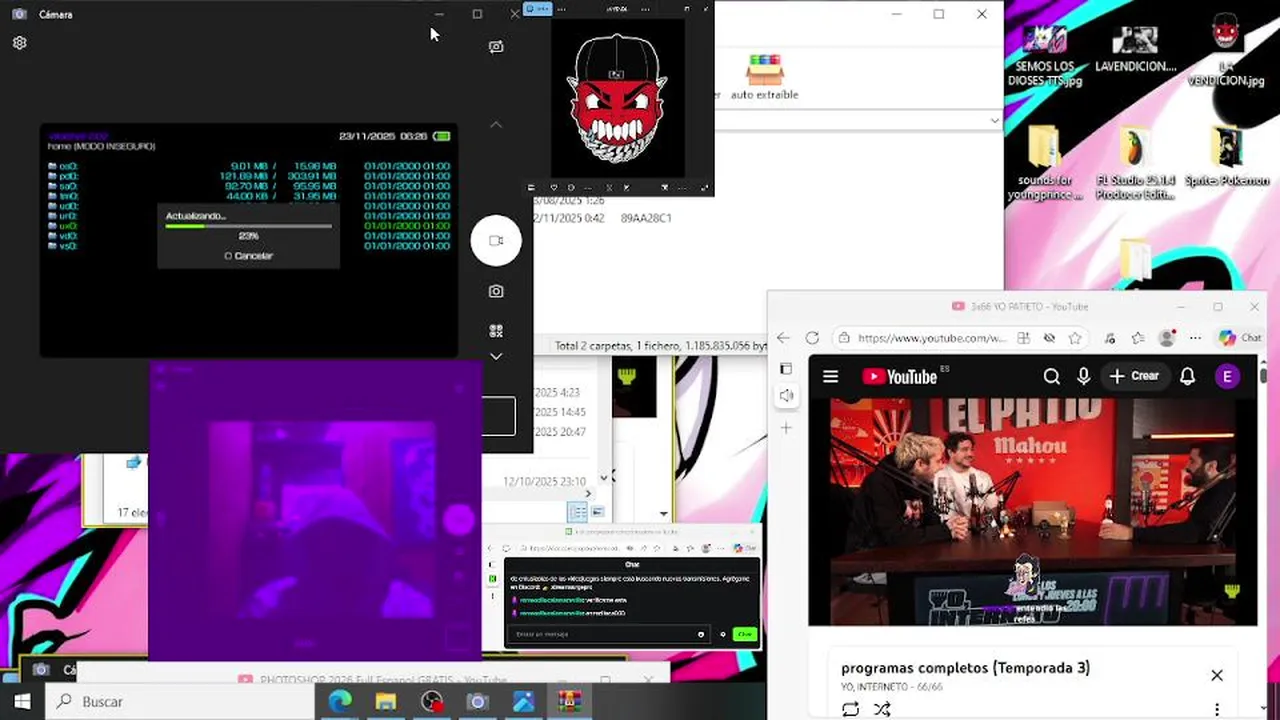Click the YO INTERNETO video player

coord(1032,512)
